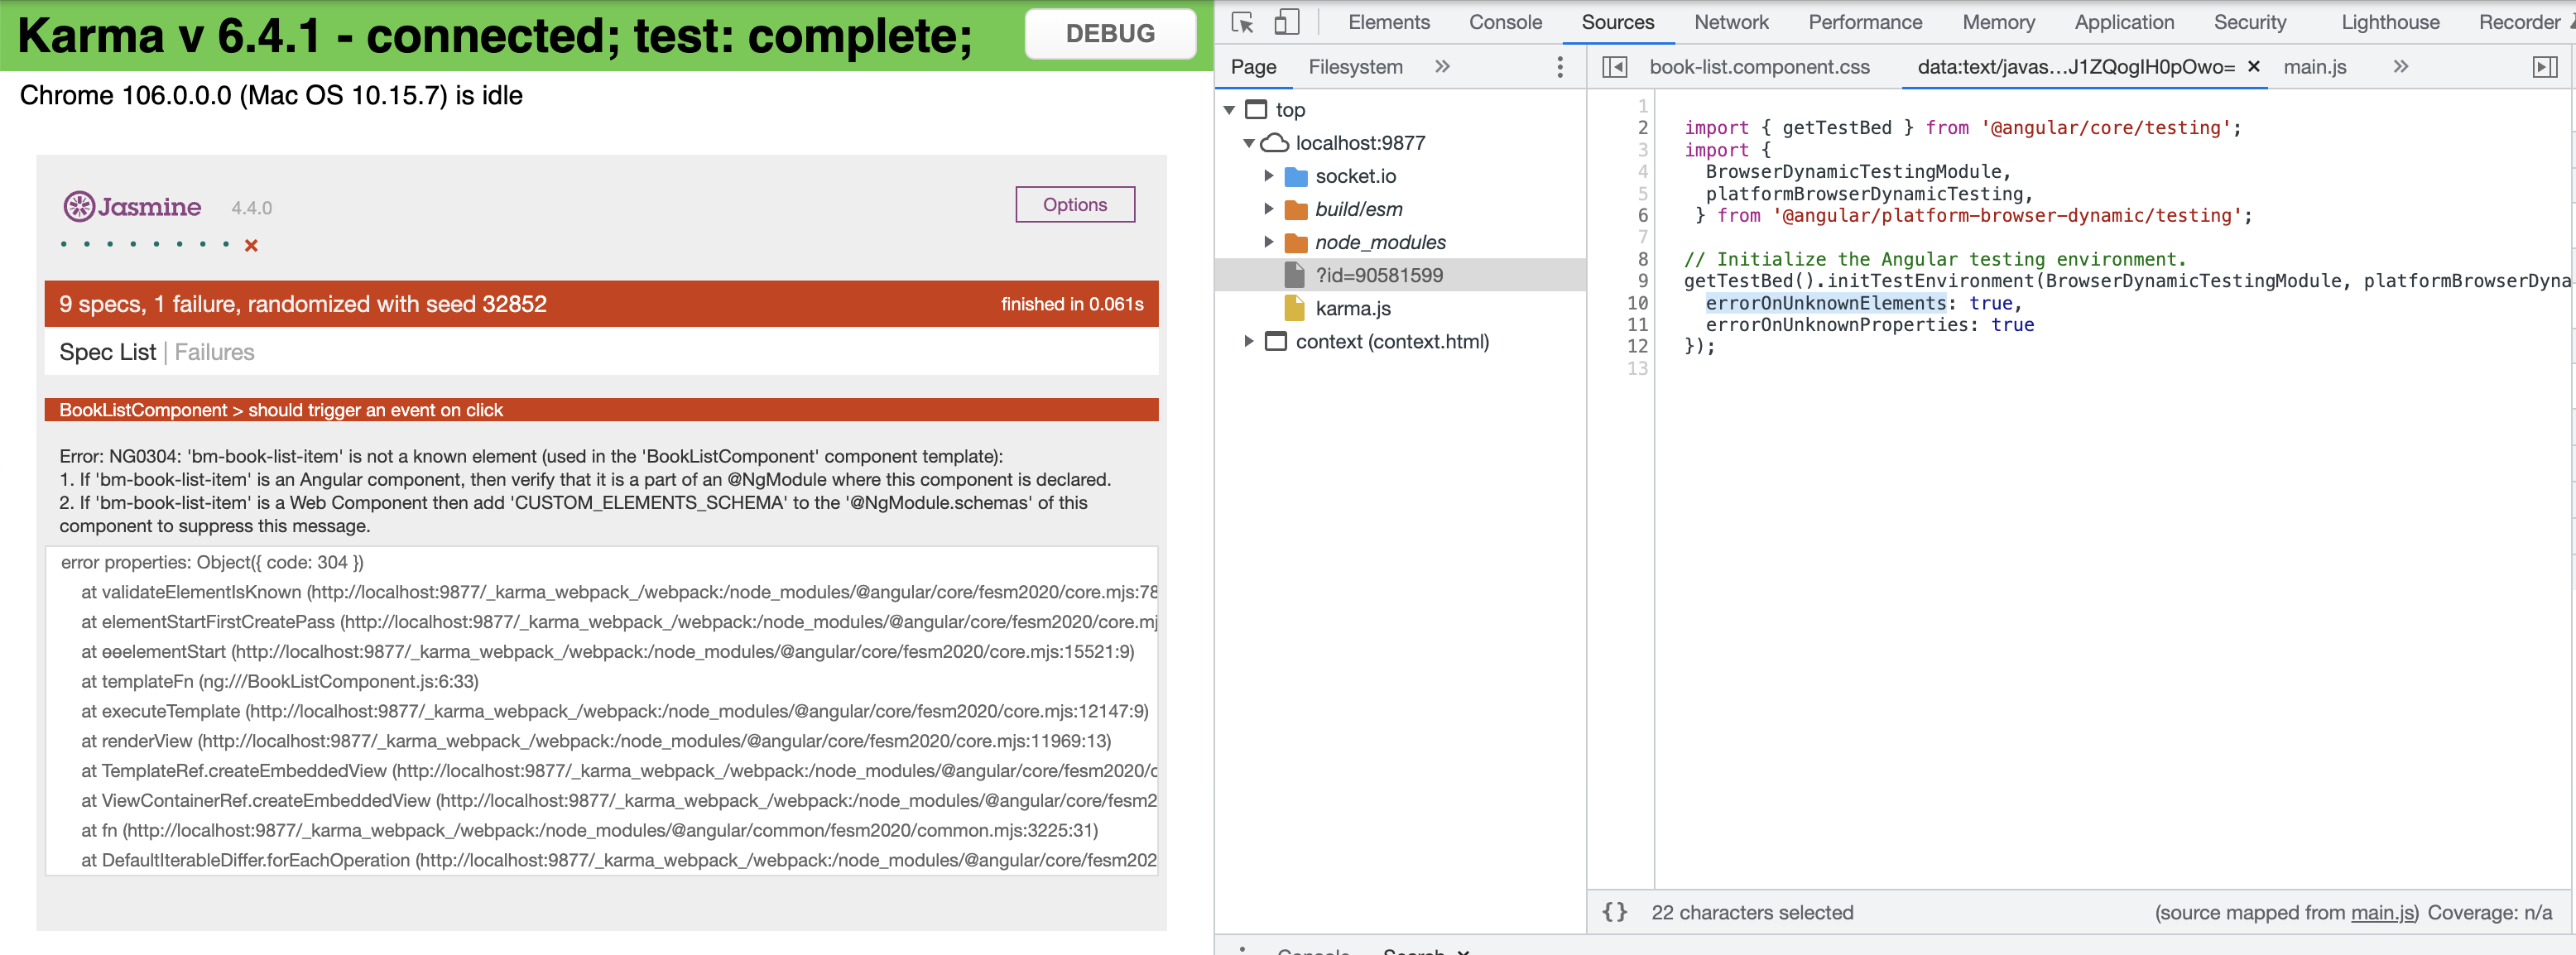The height and width of the screenshot is (955, 2576).
Task: Expand the context (context.html) node
Action: pyautogui.click(x=1248, y=341)
